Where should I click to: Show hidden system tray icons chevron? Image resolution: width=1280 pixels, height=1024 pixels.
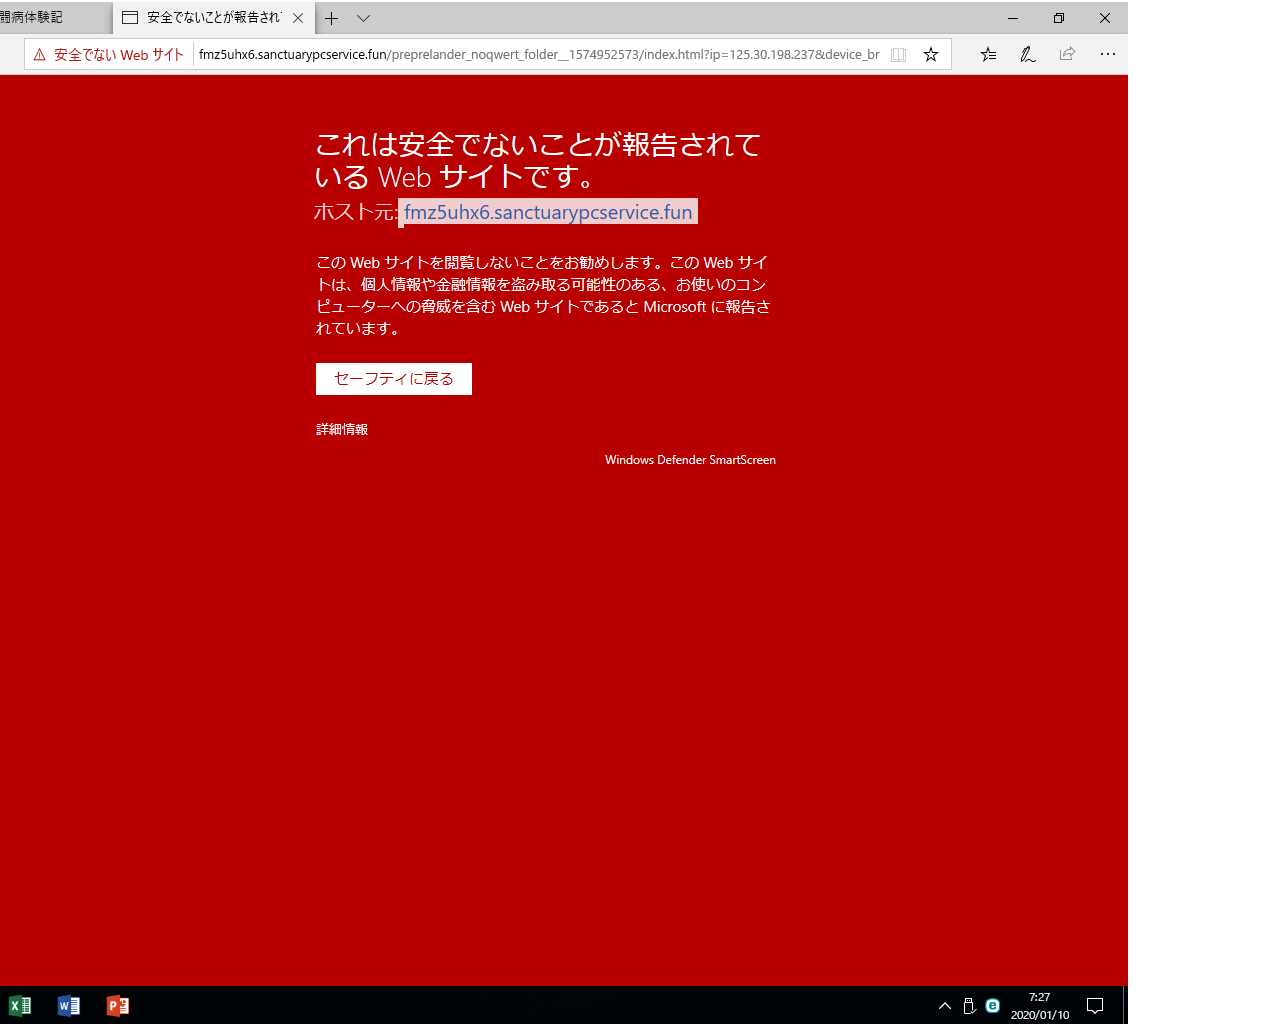945,1006
